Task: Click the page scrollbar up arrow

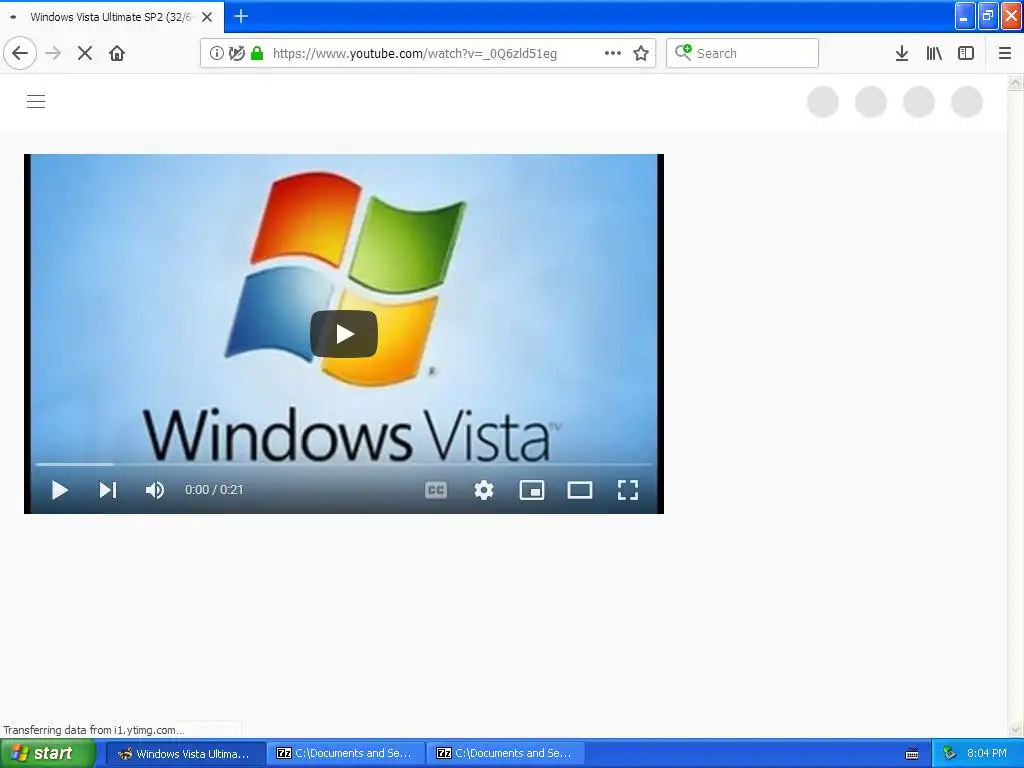Action: [1015, 82]
